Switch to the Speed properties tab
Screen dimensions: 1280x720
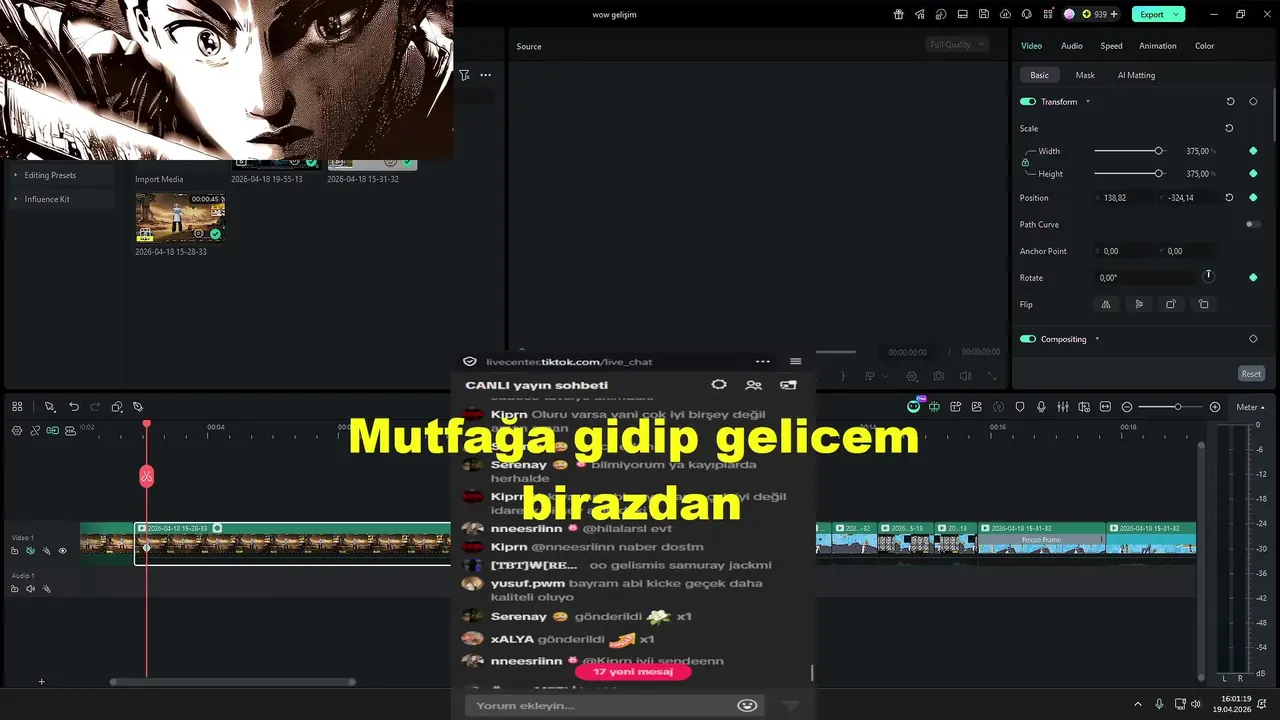[1111, 46]
